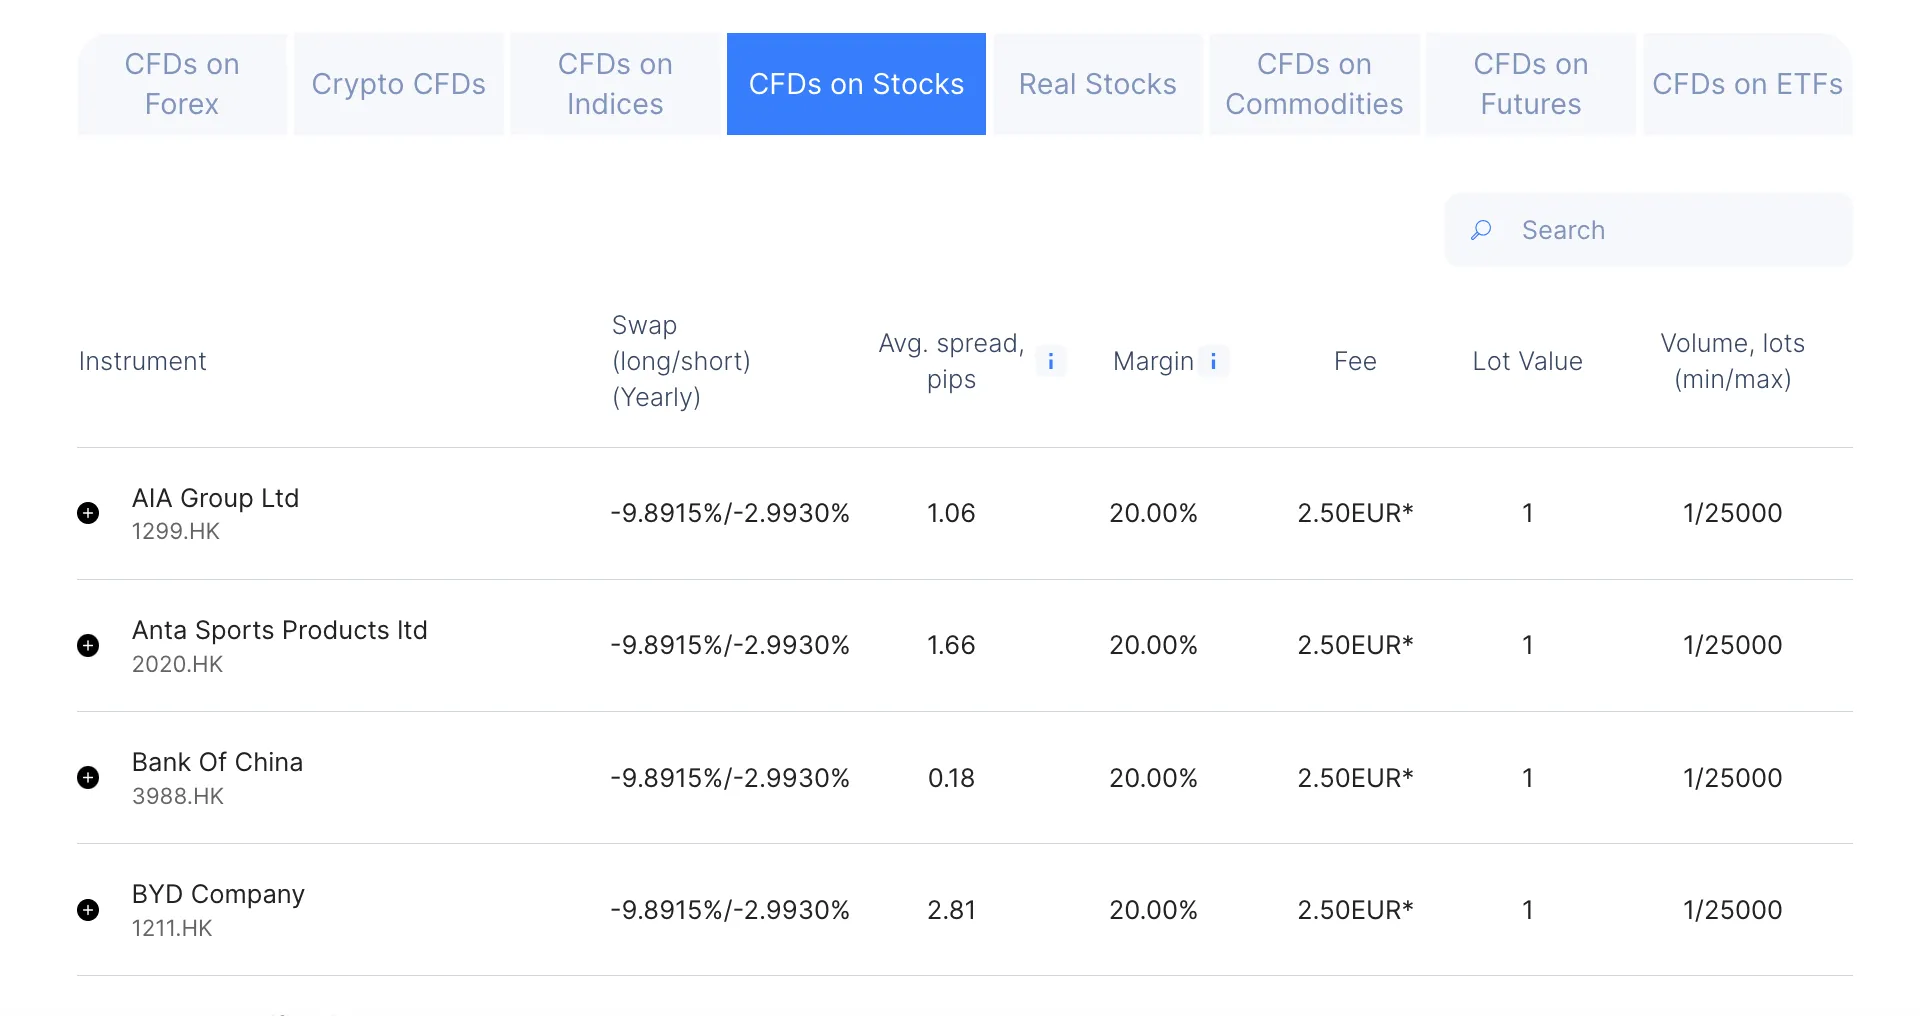Select the CFDs on Indices tab
This screenshot has width=1920, height=1016.
(x=615, y=84)
